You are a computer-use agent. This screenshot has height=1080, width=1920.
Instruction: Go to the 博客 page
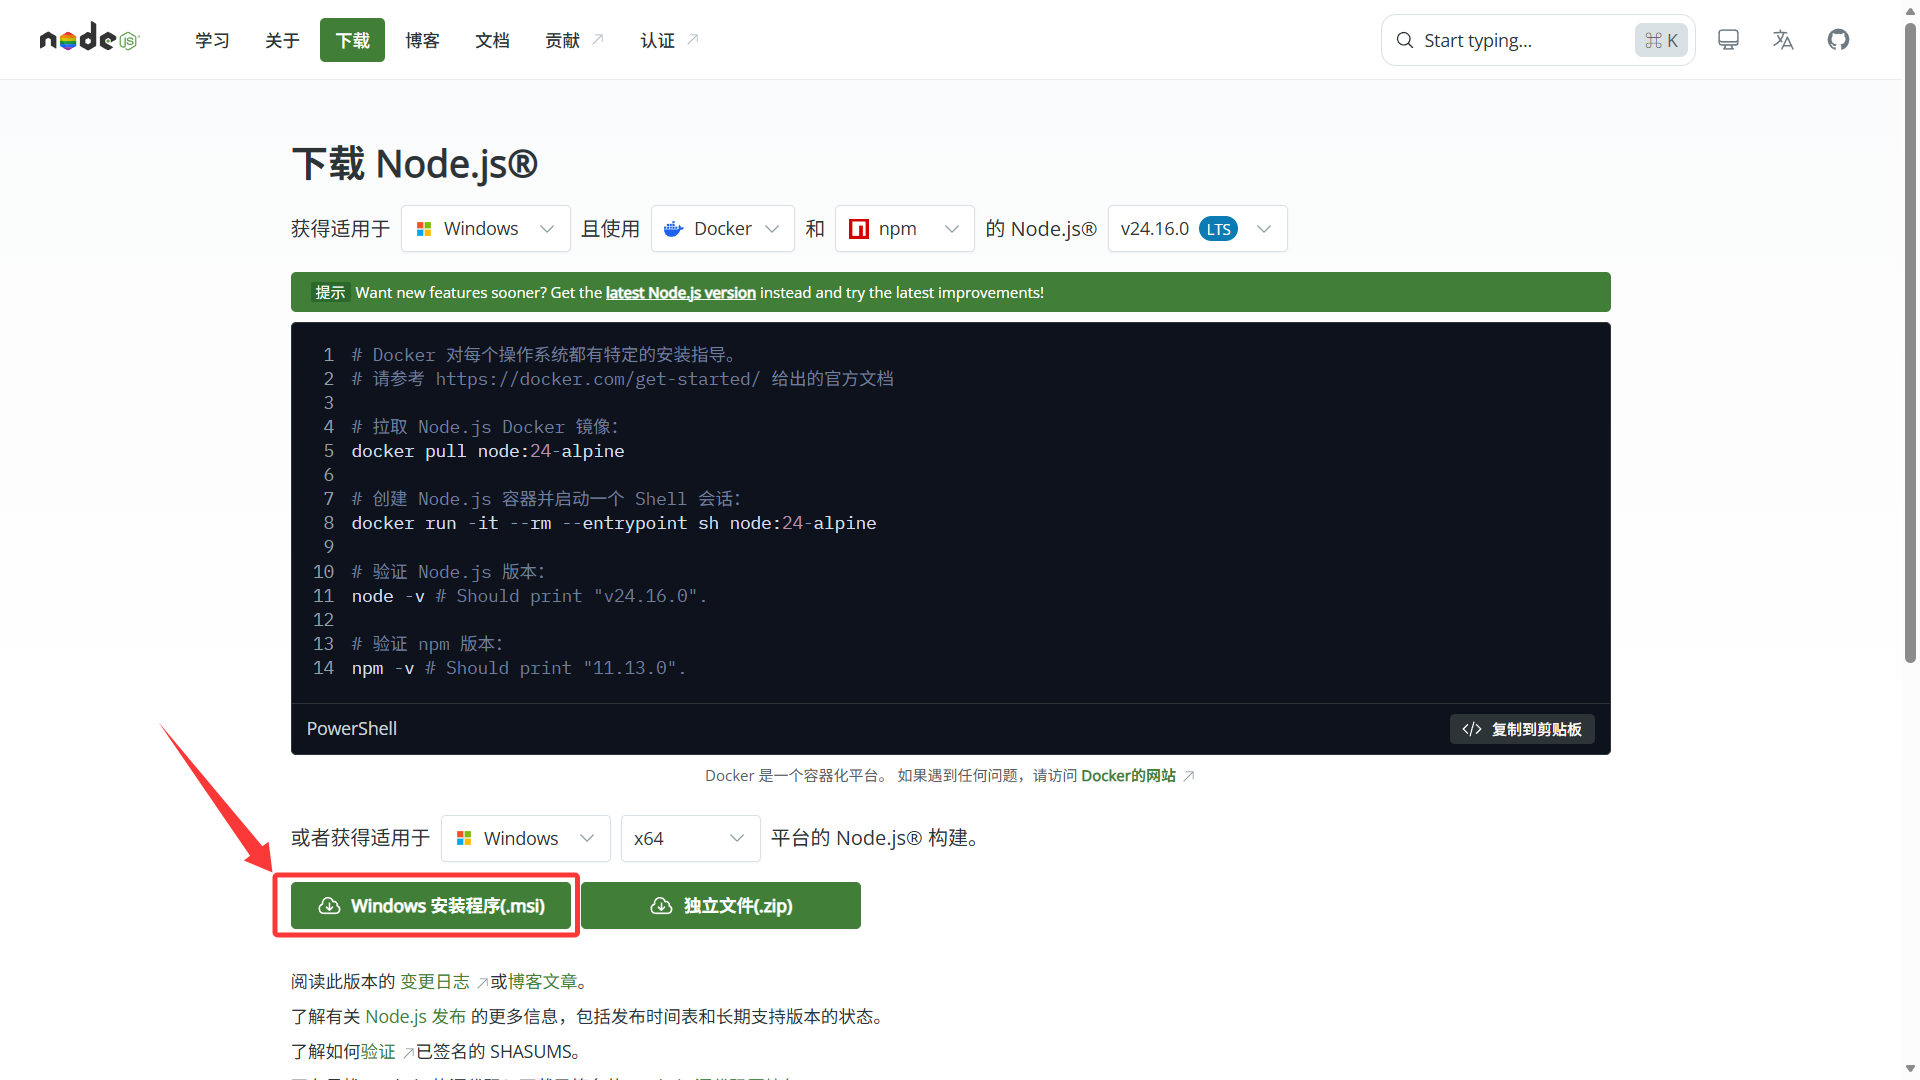[422, 40]
